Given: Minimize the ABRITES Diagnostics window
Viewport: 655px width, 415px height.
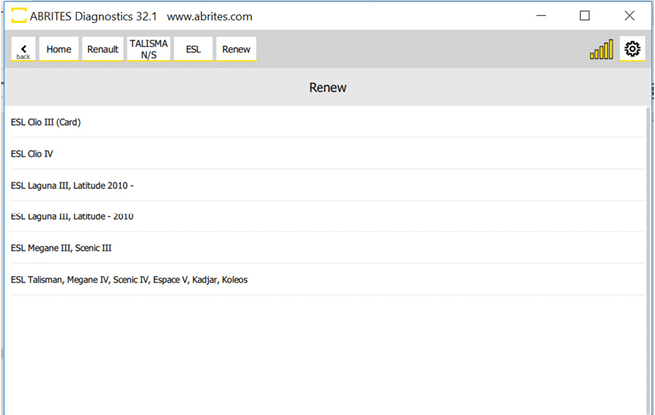Looking at the screenshot, I should pos(541,16).
